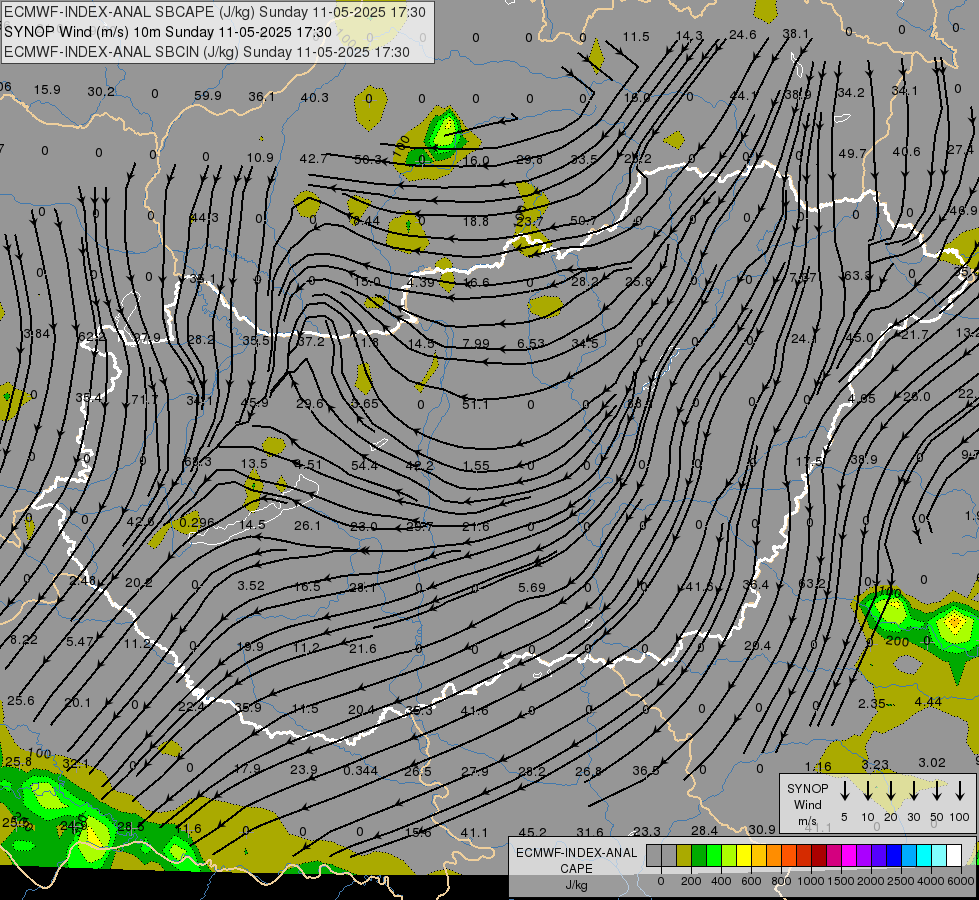Viewport: 979px width, 900px height.
Task: Click the 1000 tick label in CAPE legend
Action: pyautogui.click(x=811, y=881)
